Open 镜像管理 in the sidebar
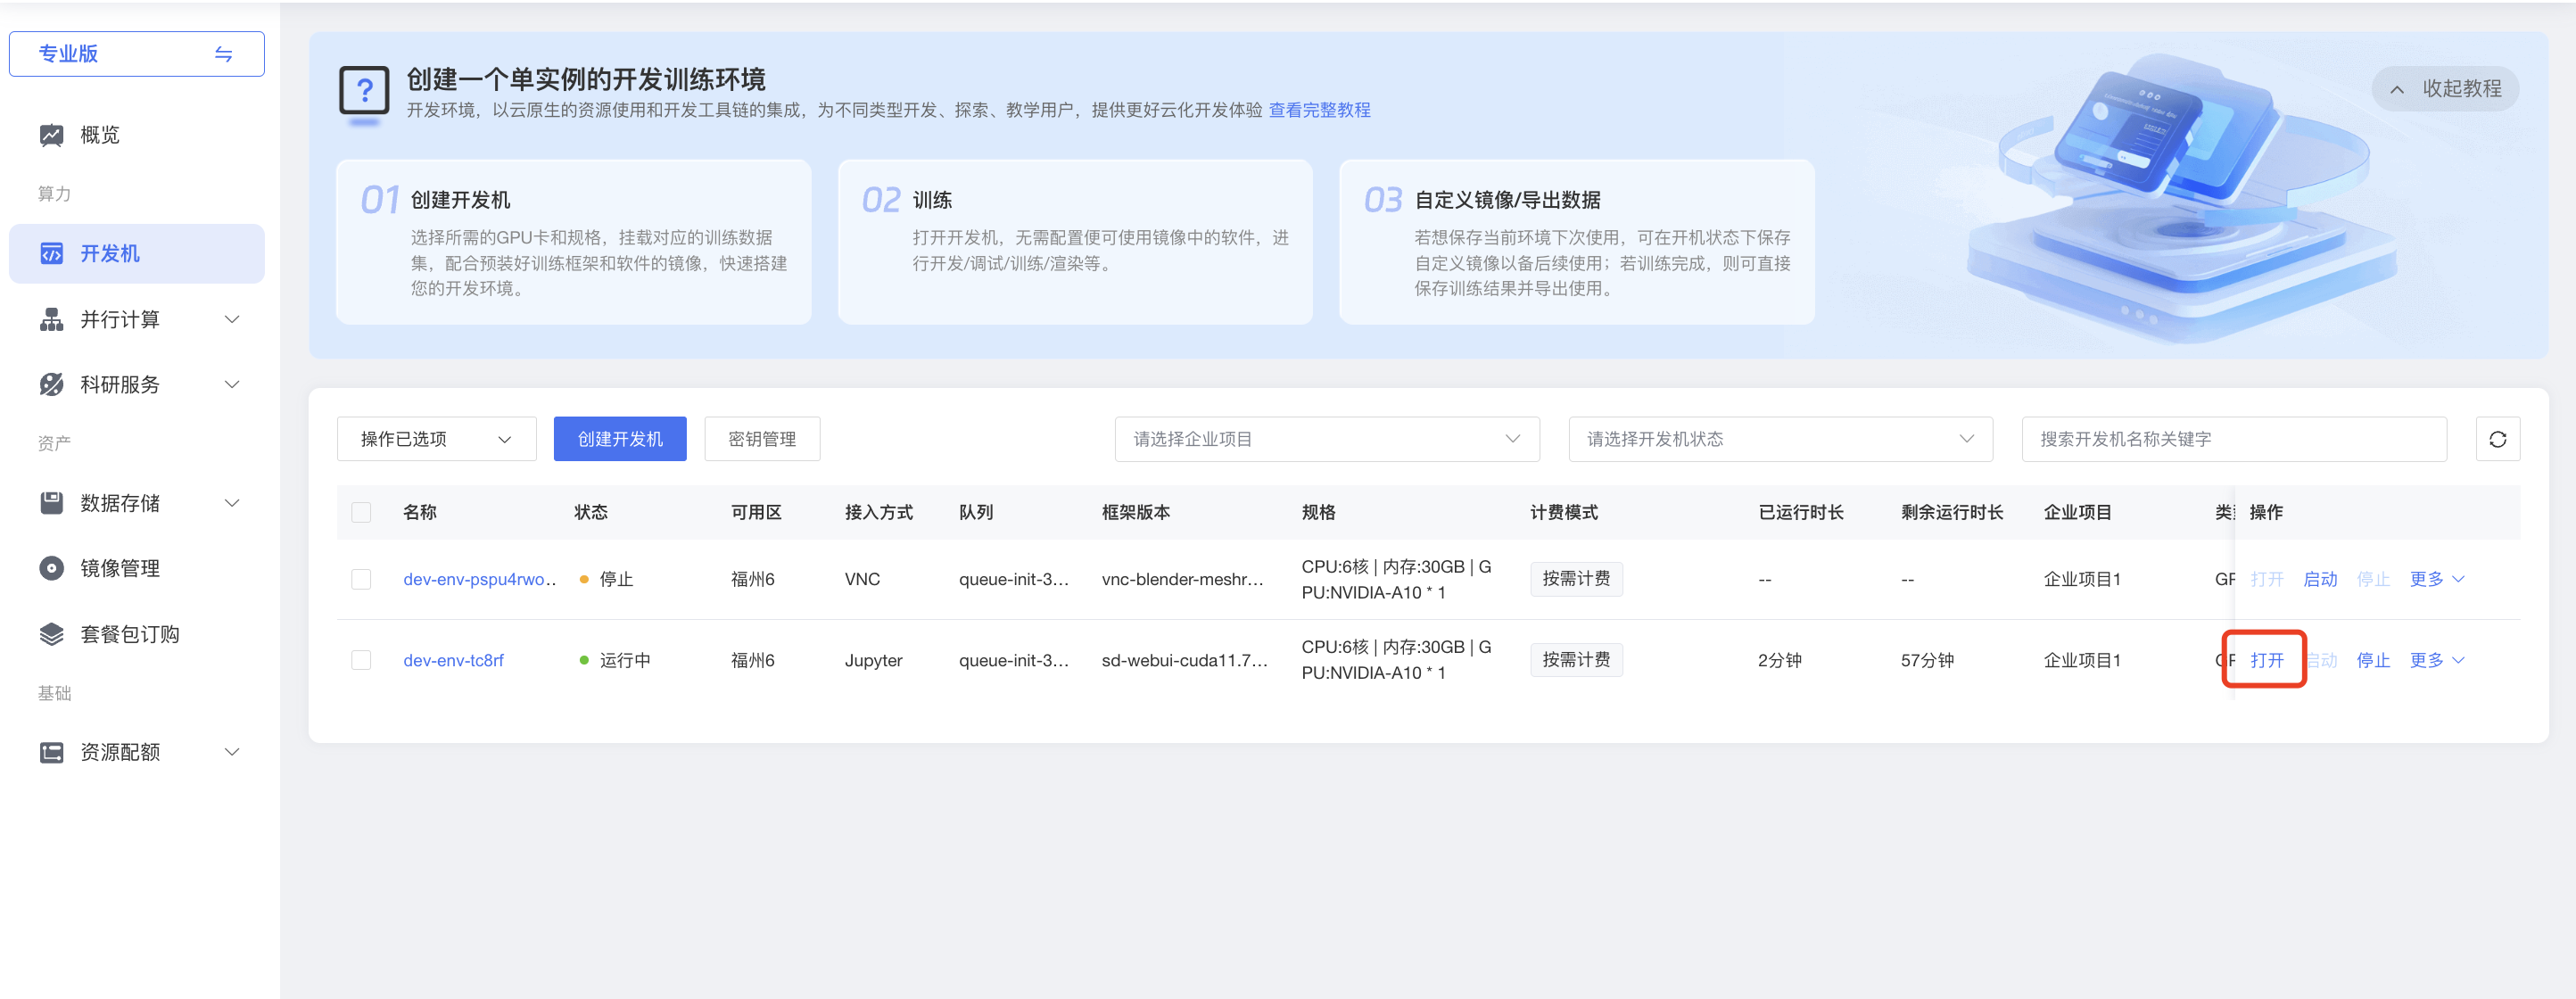Viewport: 2576px width, 999px height. pos(137,569)
